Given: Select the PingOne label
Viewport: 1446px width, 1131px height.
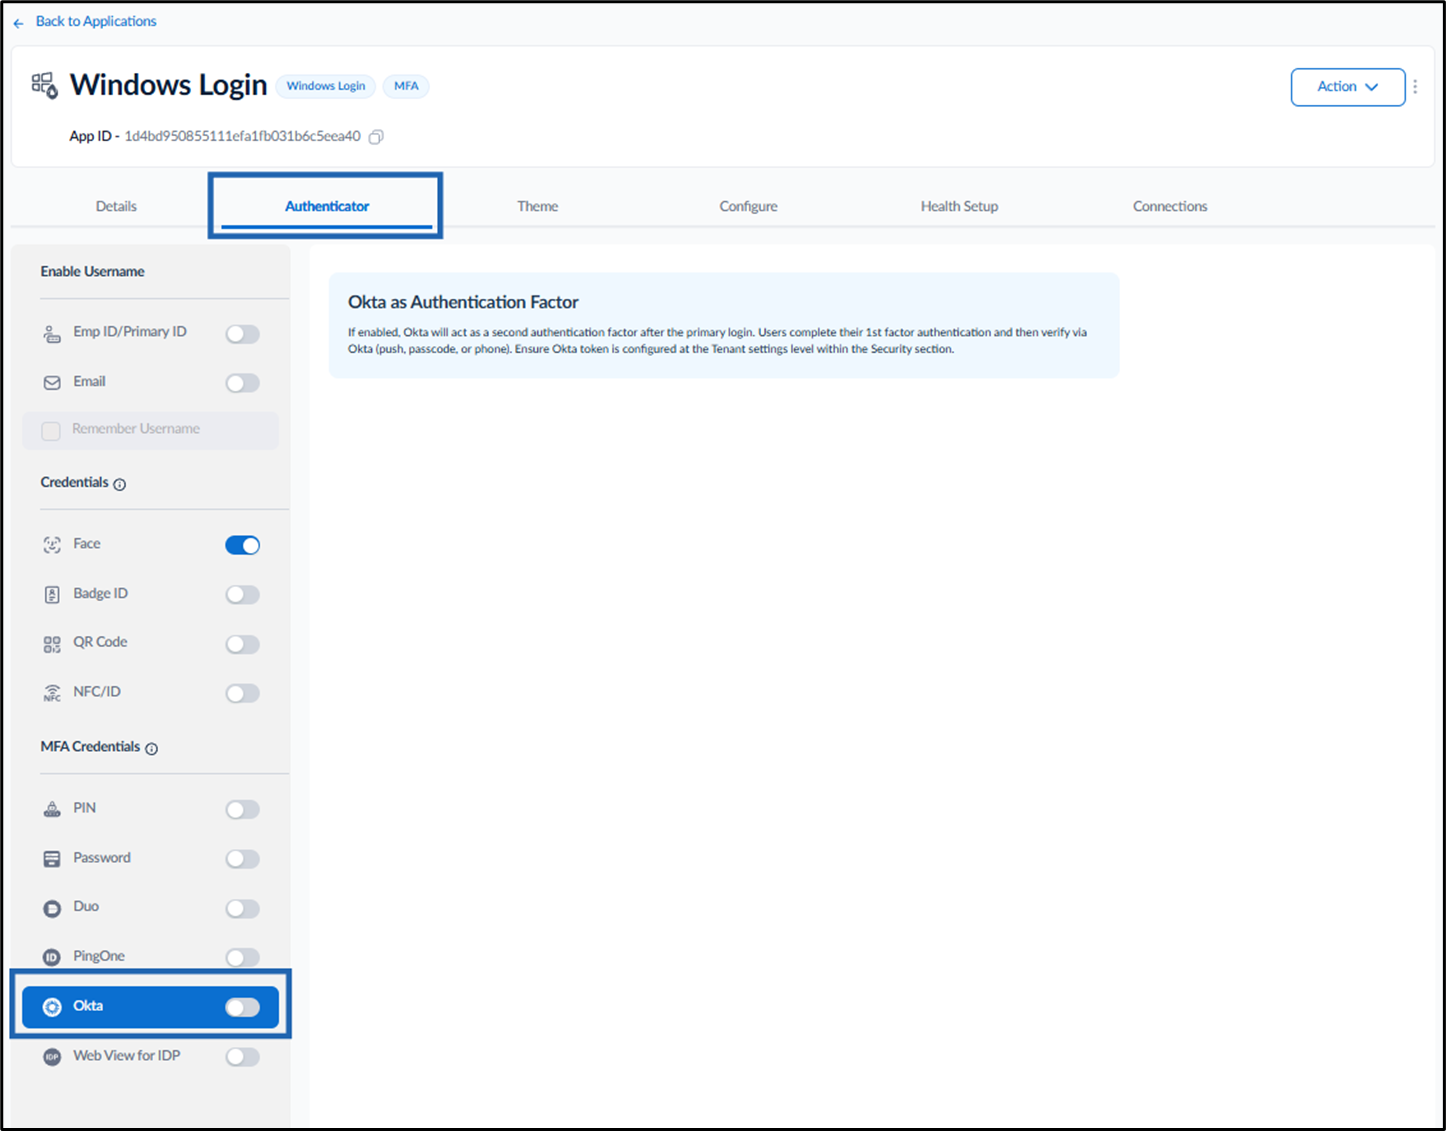Looking at the screenshot, I should (x=99, y=956).
